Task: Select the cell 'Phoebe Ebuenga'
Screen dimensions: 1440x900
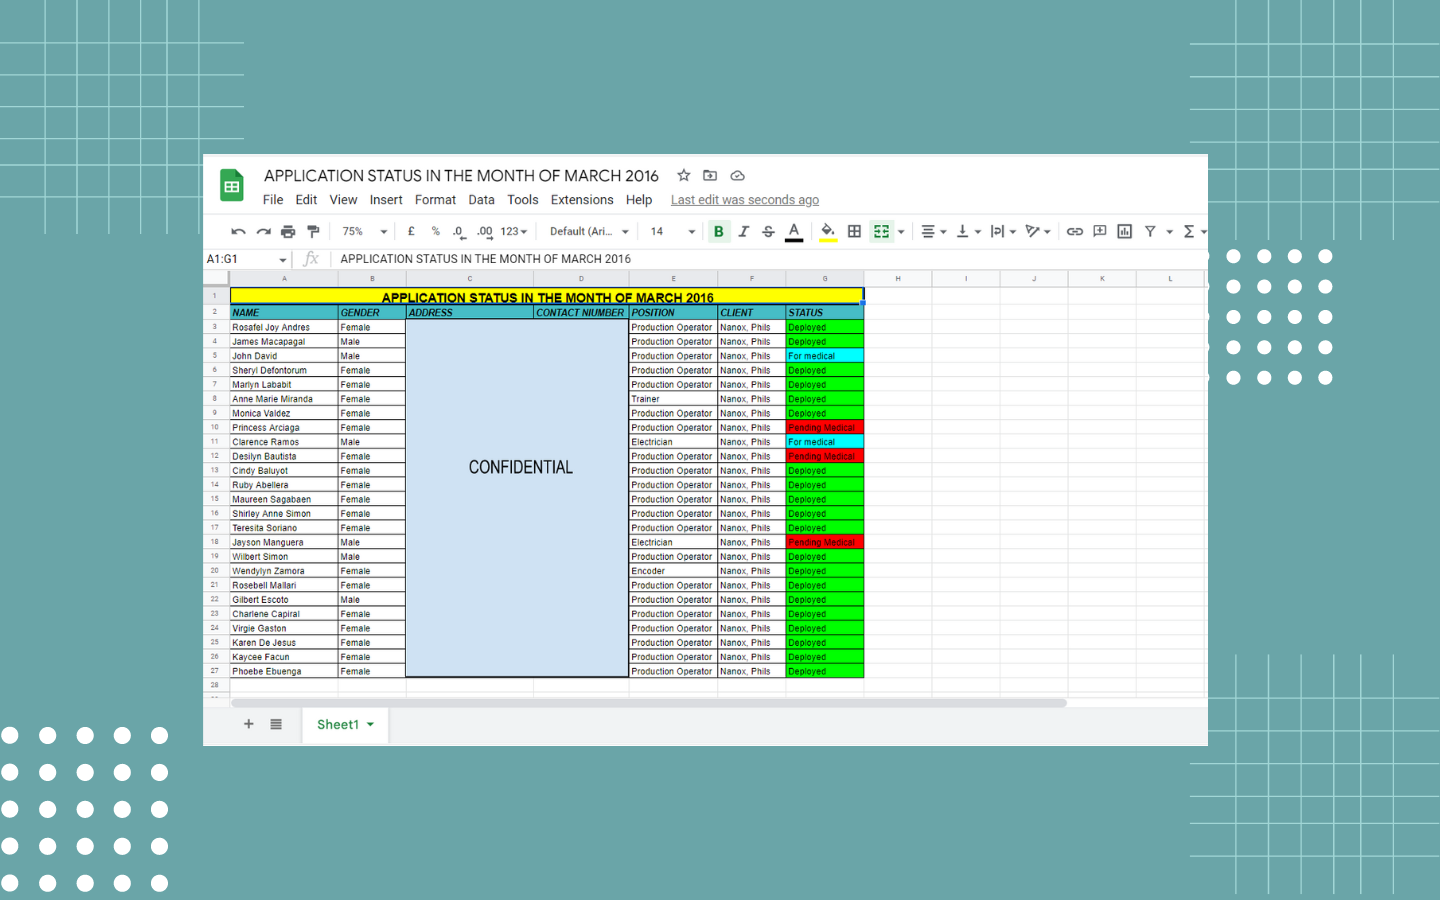Action: 284,671
